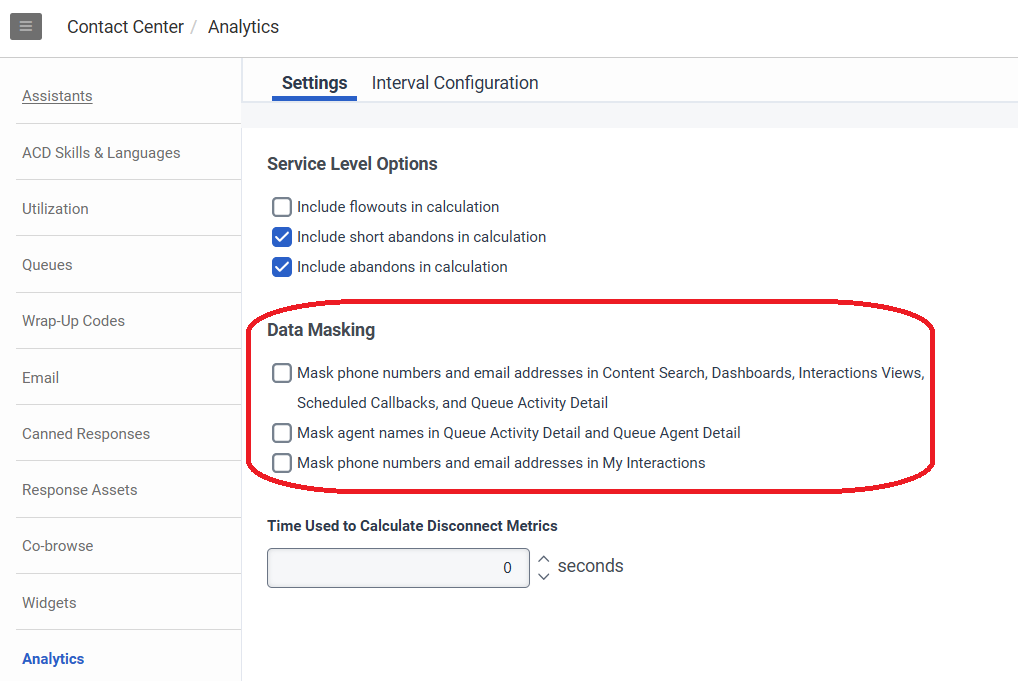Open the Widgets sidebar item

pos(49,603)
